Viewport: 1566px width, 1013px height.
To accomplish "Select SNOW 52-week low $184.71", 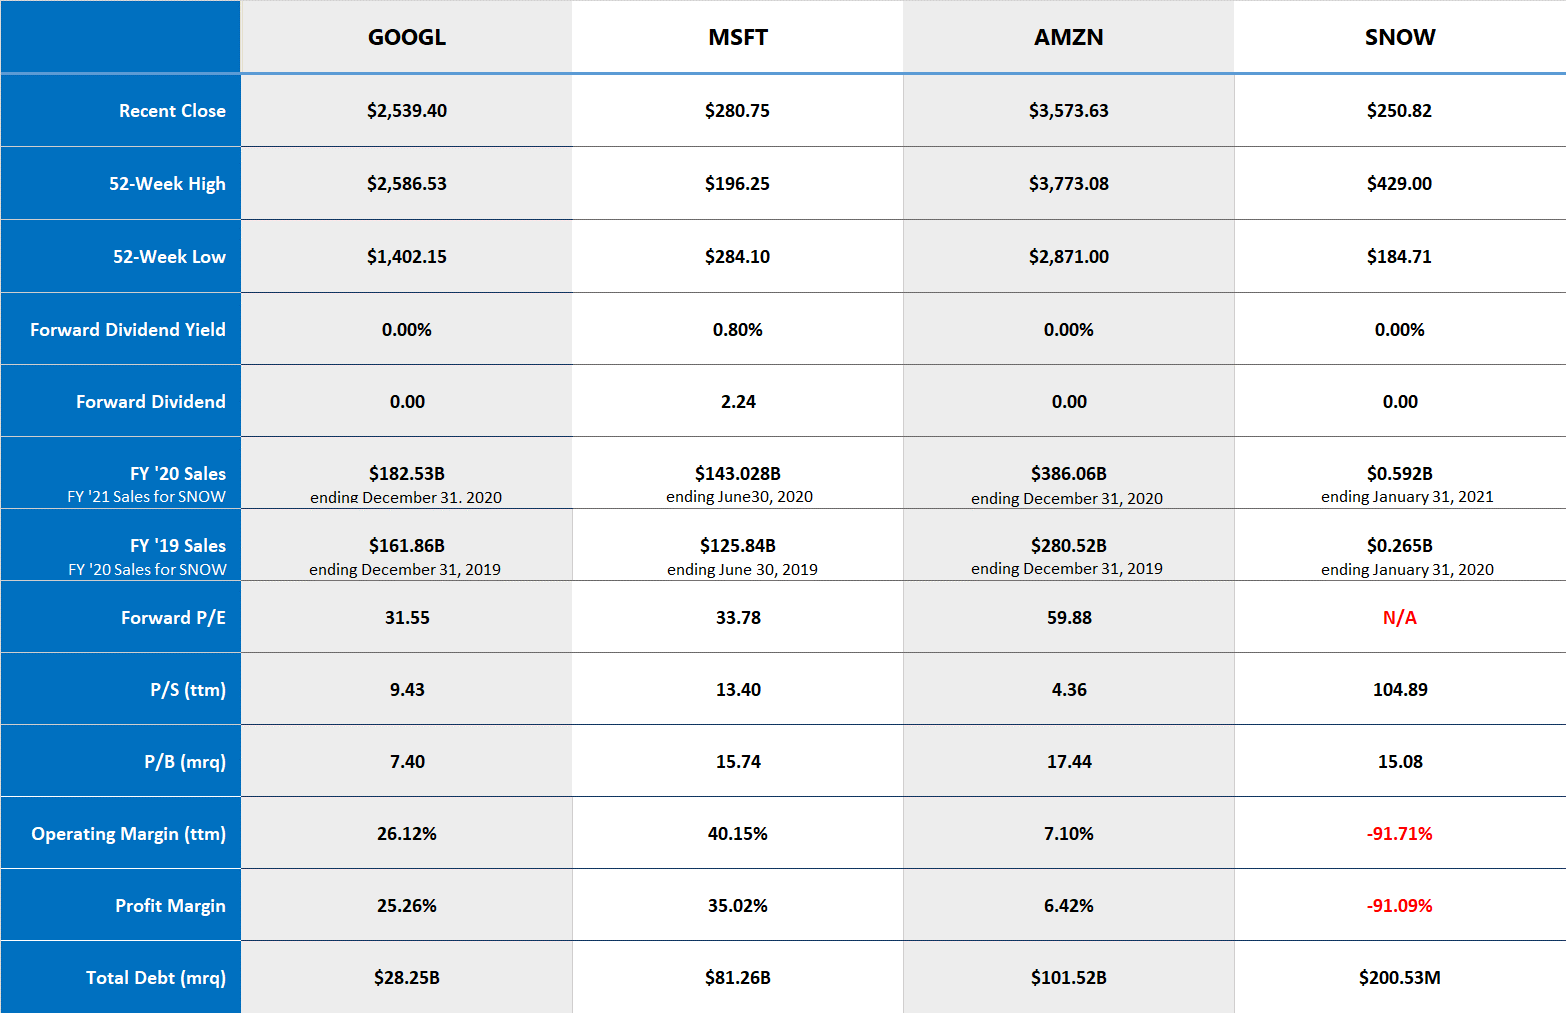I will (1400, 257).
